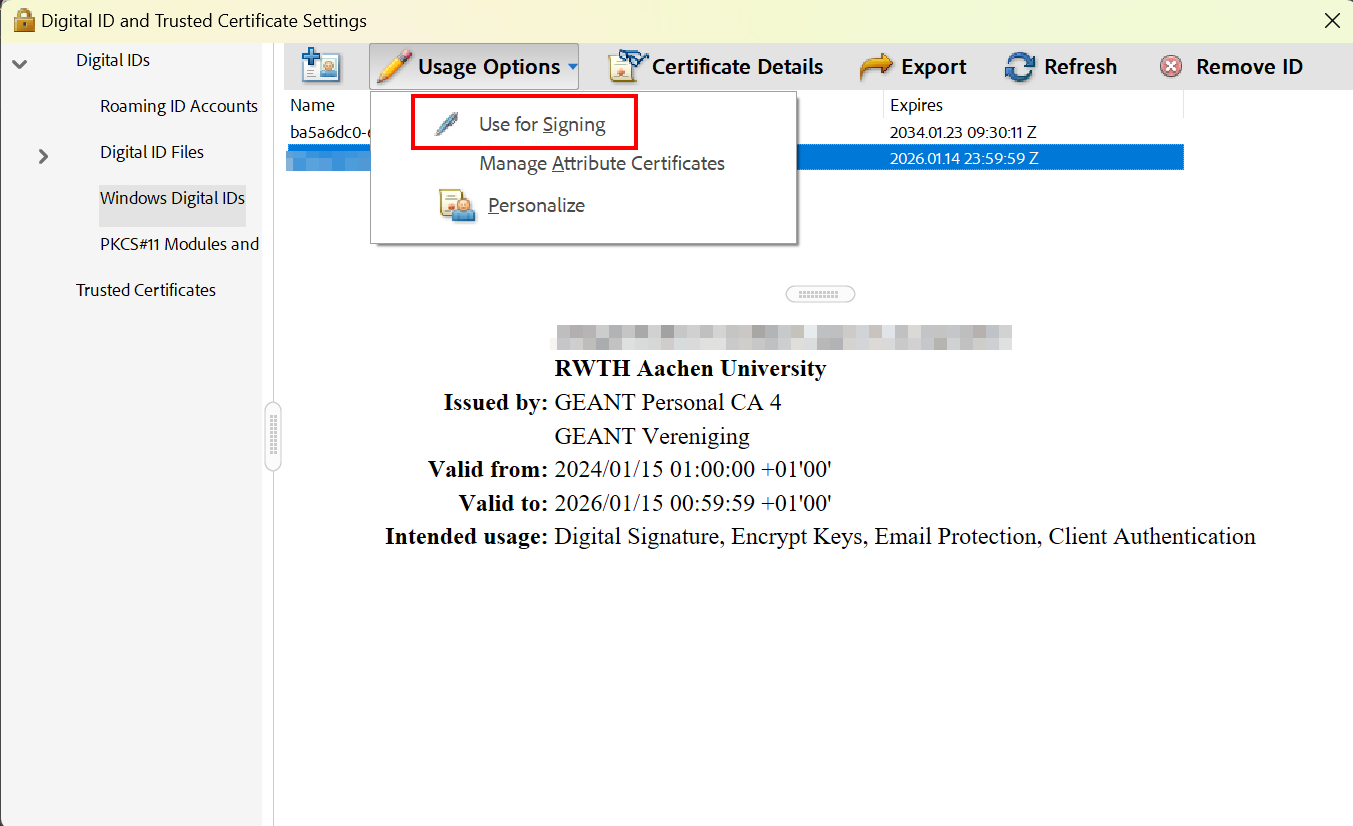Viewport: 1353px width, 826px height.
Task: Click the red Remove ID icon
Action: [1169, 66]
